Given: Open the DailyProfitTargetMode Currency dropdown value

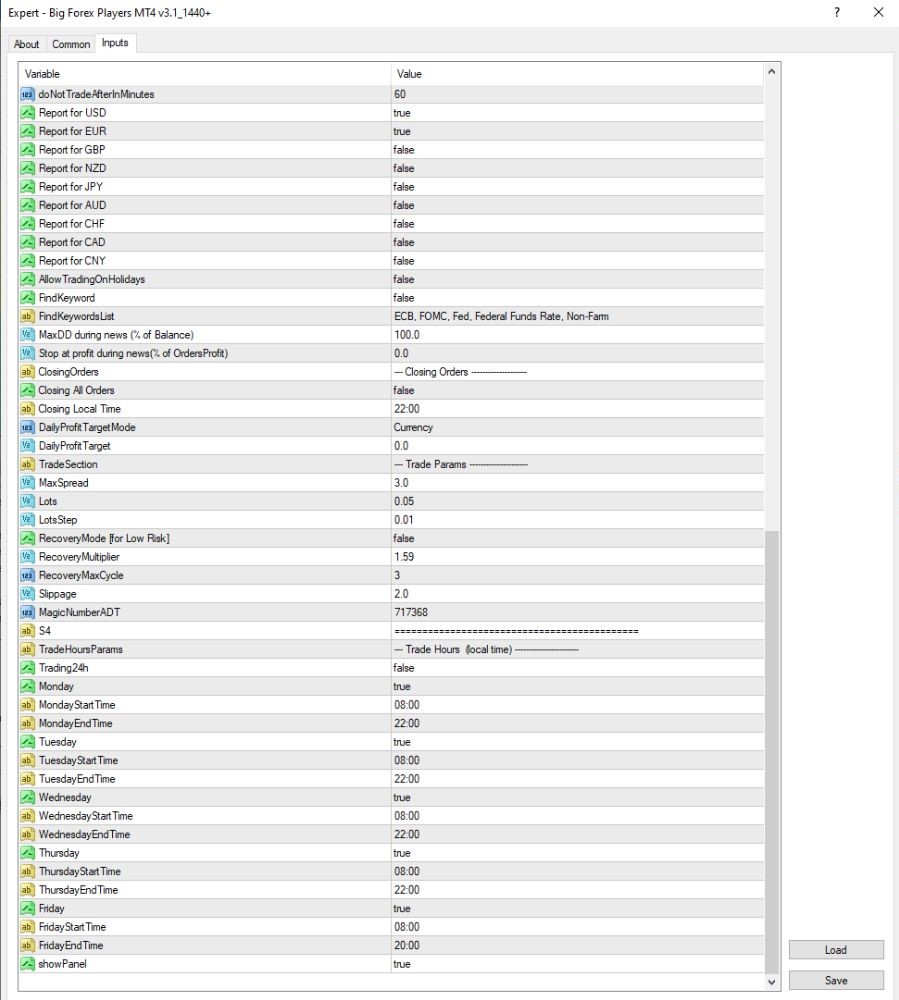Looking at the screenshot, I should [577, 427].
